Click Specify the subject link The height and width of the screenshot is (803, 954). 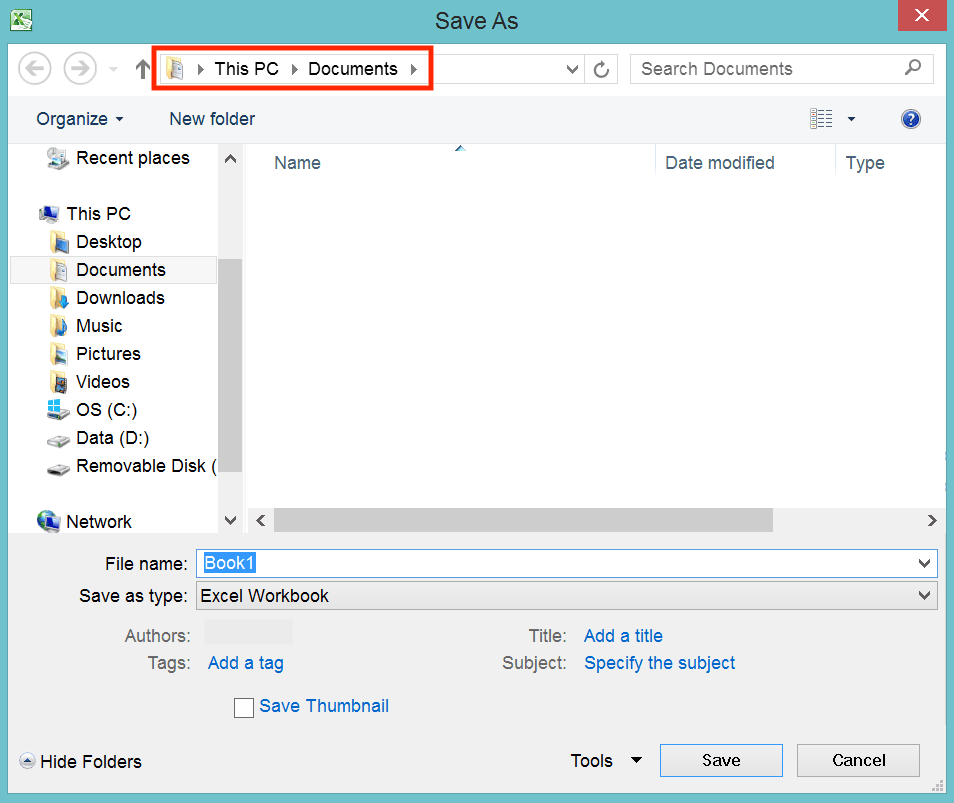[660, 662]
